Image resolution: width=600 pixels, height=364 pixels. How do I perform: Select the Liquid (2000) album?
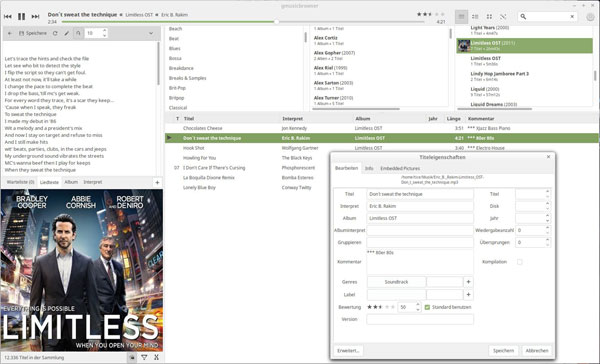tap(485, 91)
